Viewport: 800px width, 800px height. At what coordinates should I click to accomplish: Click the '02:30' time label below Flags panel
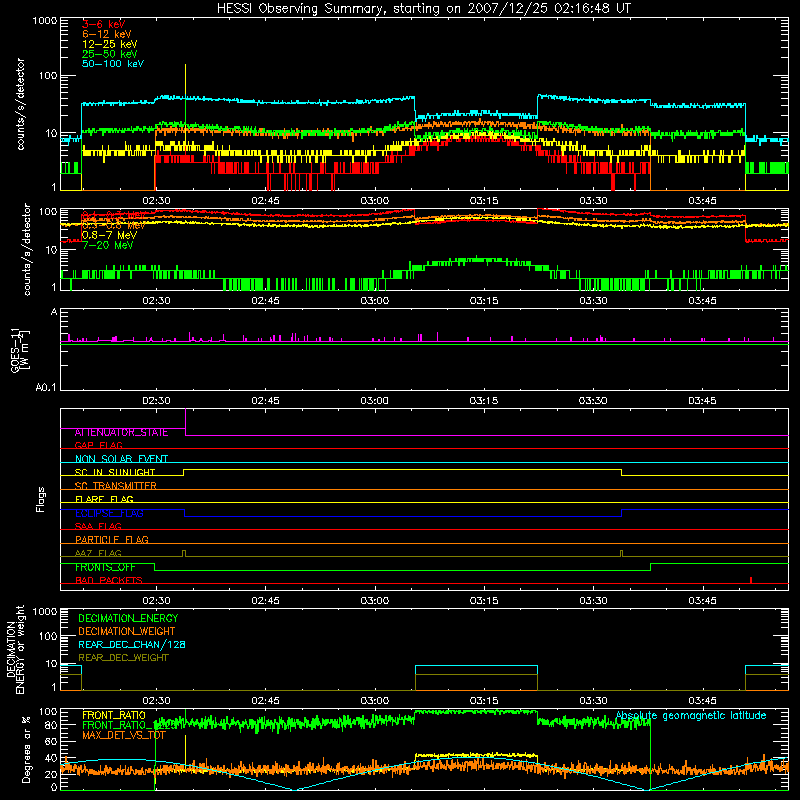[x=156, y=601]
